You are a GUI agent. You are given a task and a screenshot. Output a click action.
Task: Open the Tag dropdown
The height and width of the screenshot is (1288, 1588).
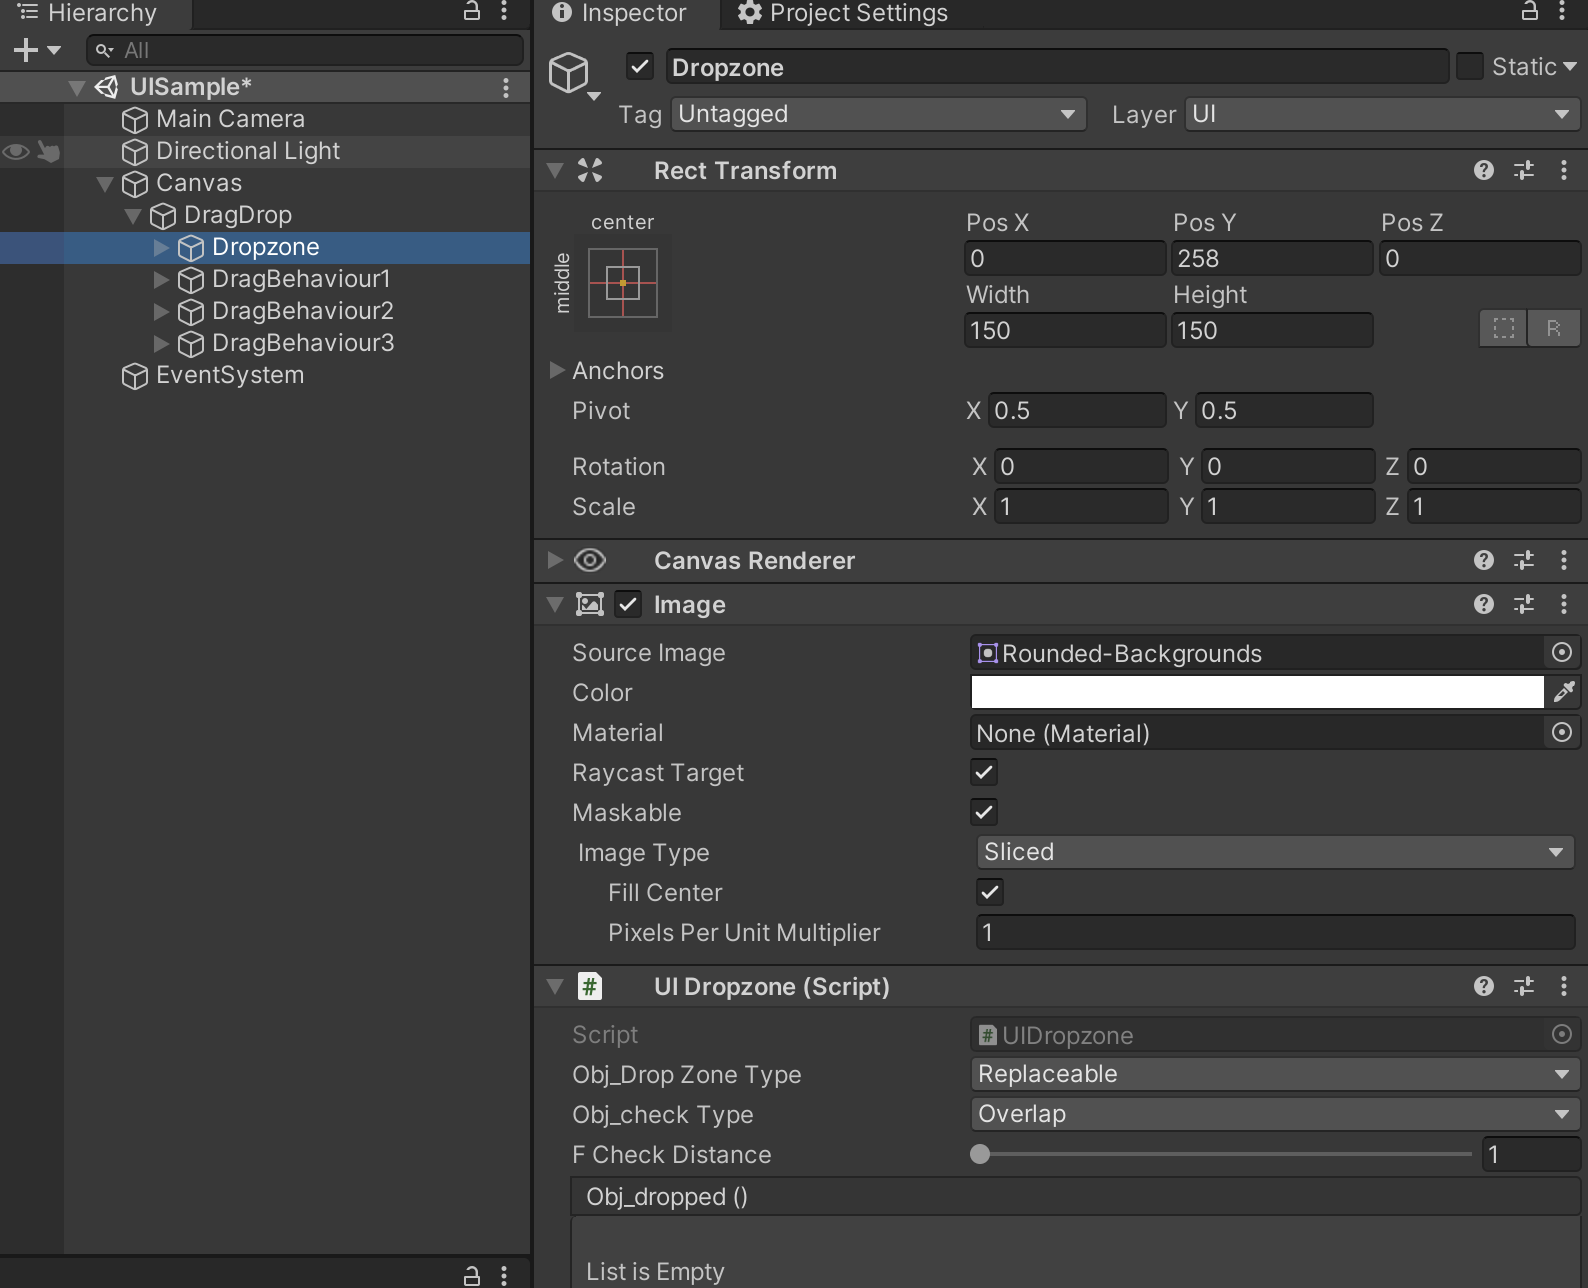tap(879, 114)
